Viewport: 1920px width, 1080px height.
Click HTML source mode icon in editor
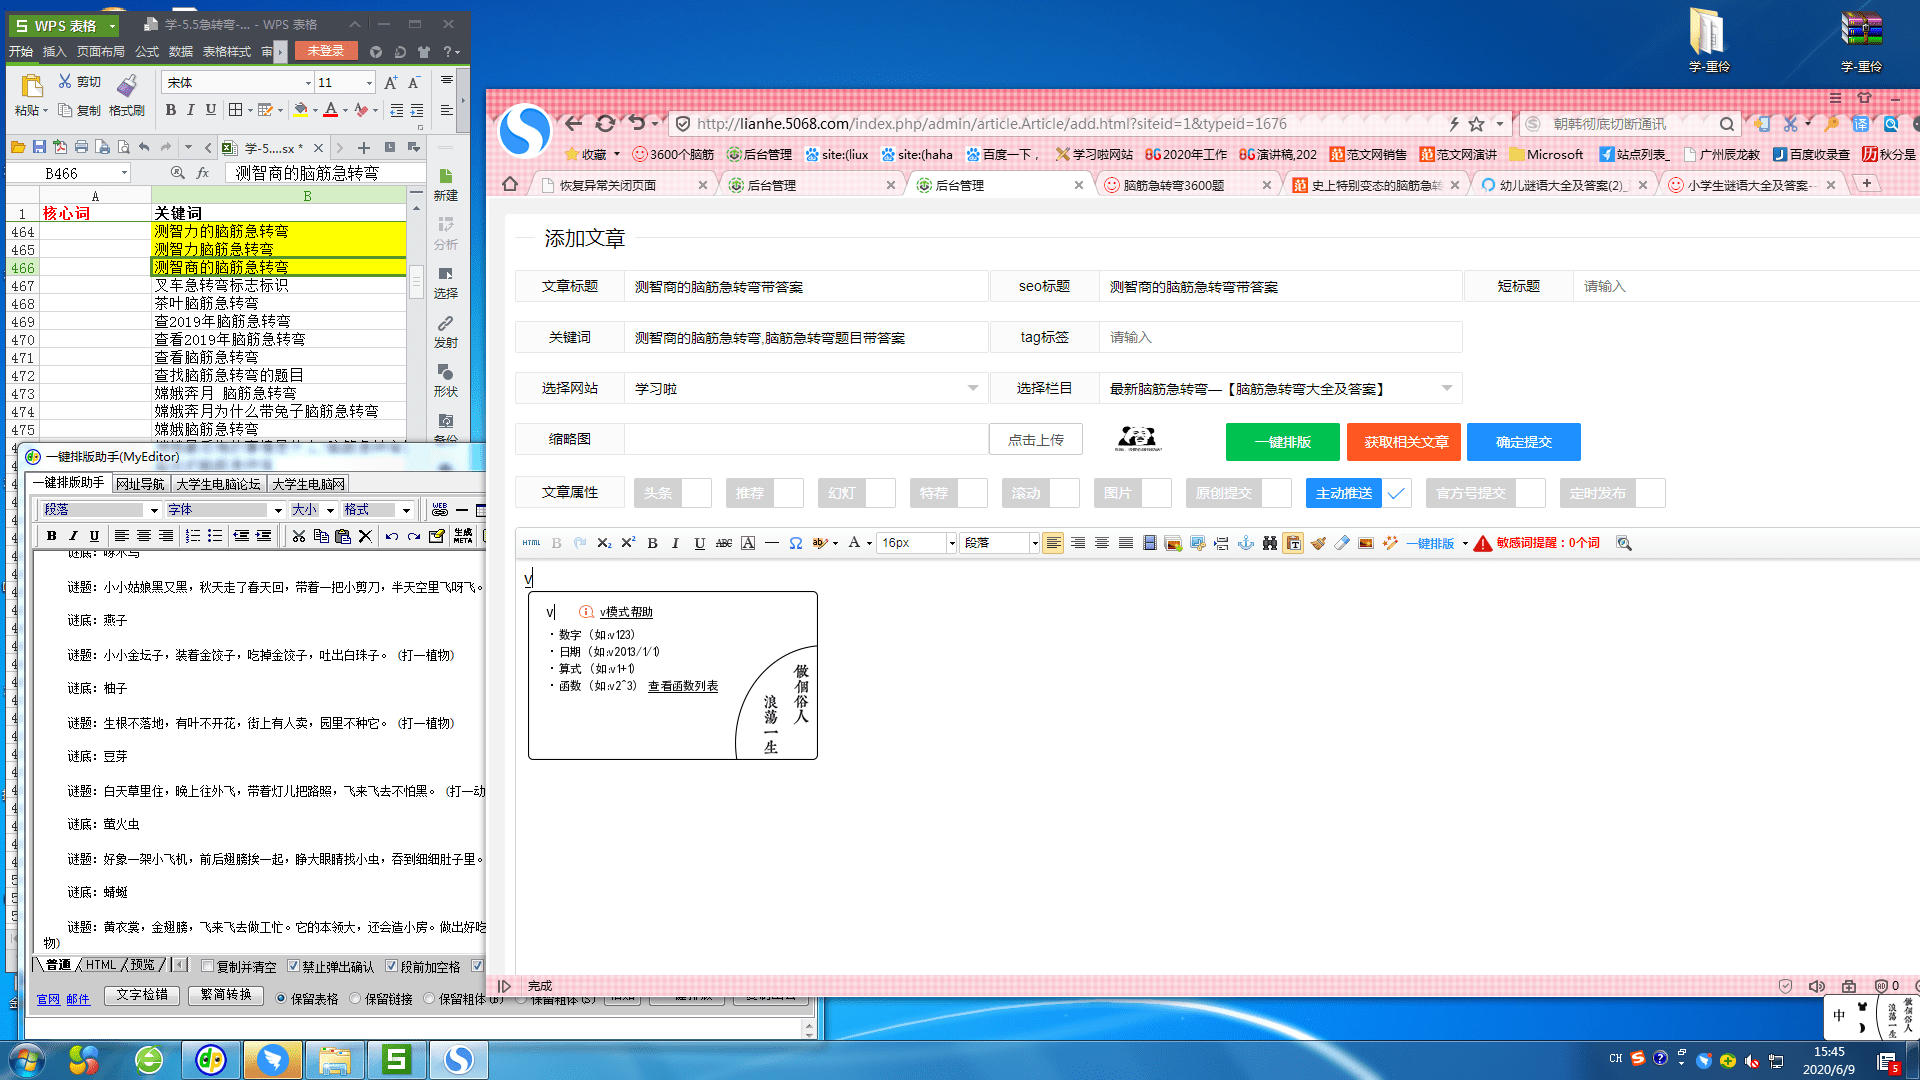pyautogui.click(x=531, y=543)
